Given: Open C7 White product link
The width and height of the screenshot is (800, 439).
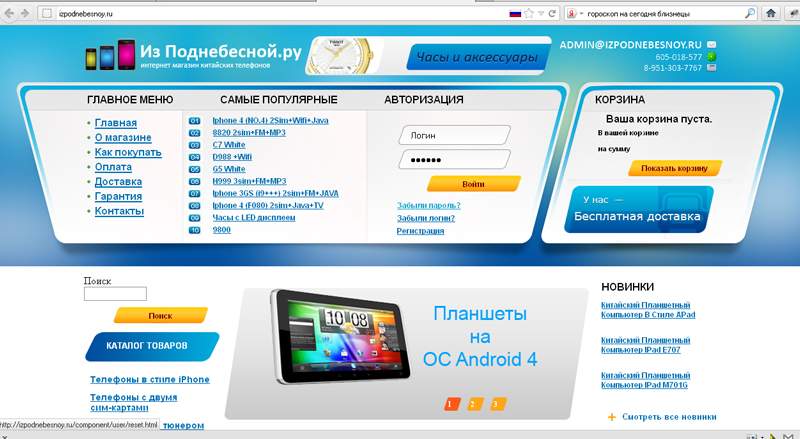Looking at the screenshot, I should pyautogui.click(x=229, y=145).
